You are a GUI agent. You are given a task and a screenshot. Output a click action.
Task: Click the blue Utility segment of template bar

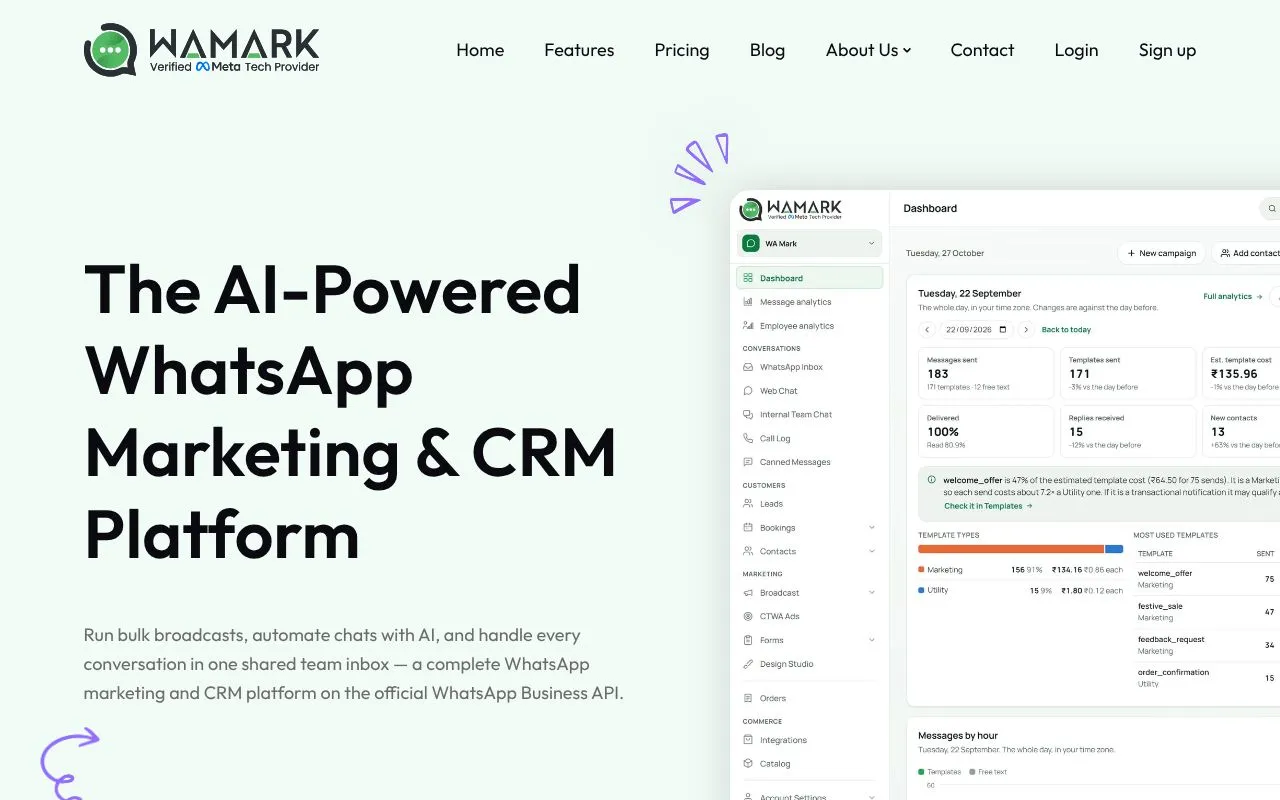coord(1114,549)
